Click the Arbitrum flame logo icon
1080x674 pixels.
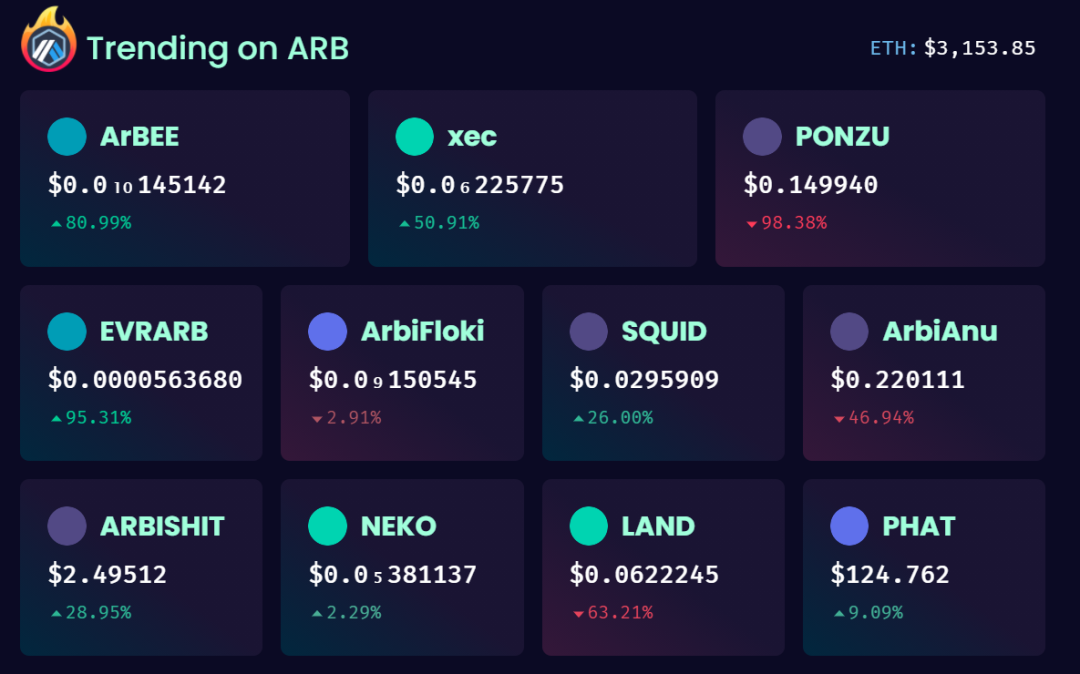48,40
